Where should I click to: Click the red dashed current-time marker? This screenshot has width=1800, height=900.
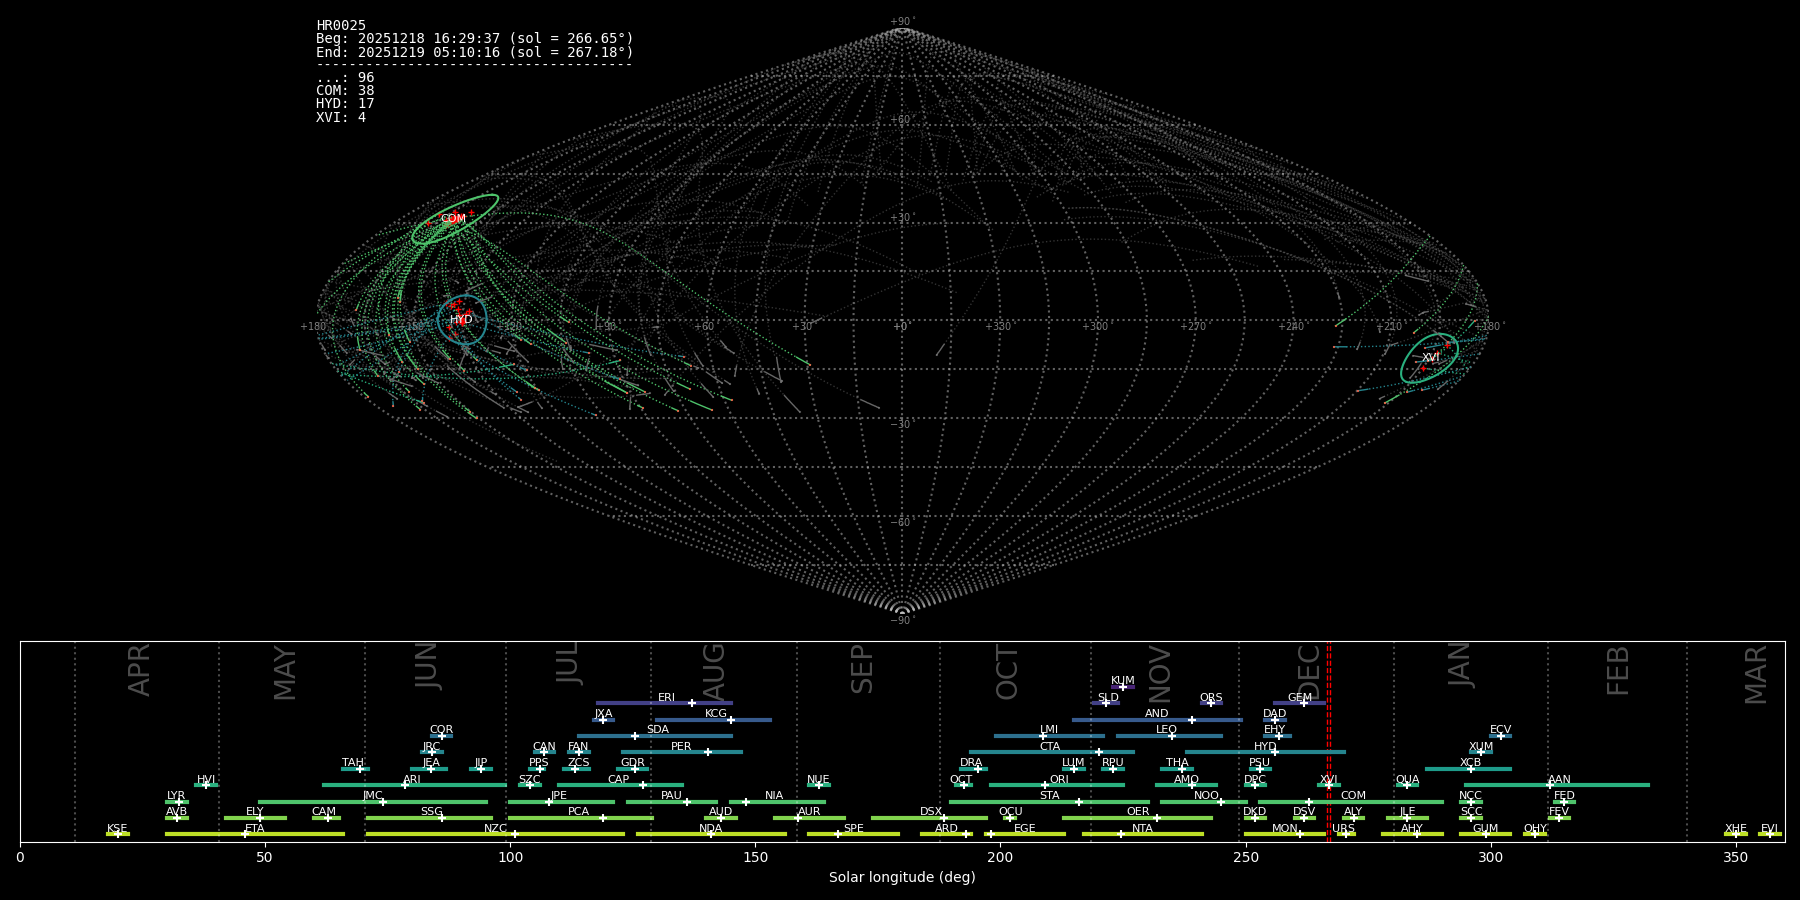(1329, 741)
